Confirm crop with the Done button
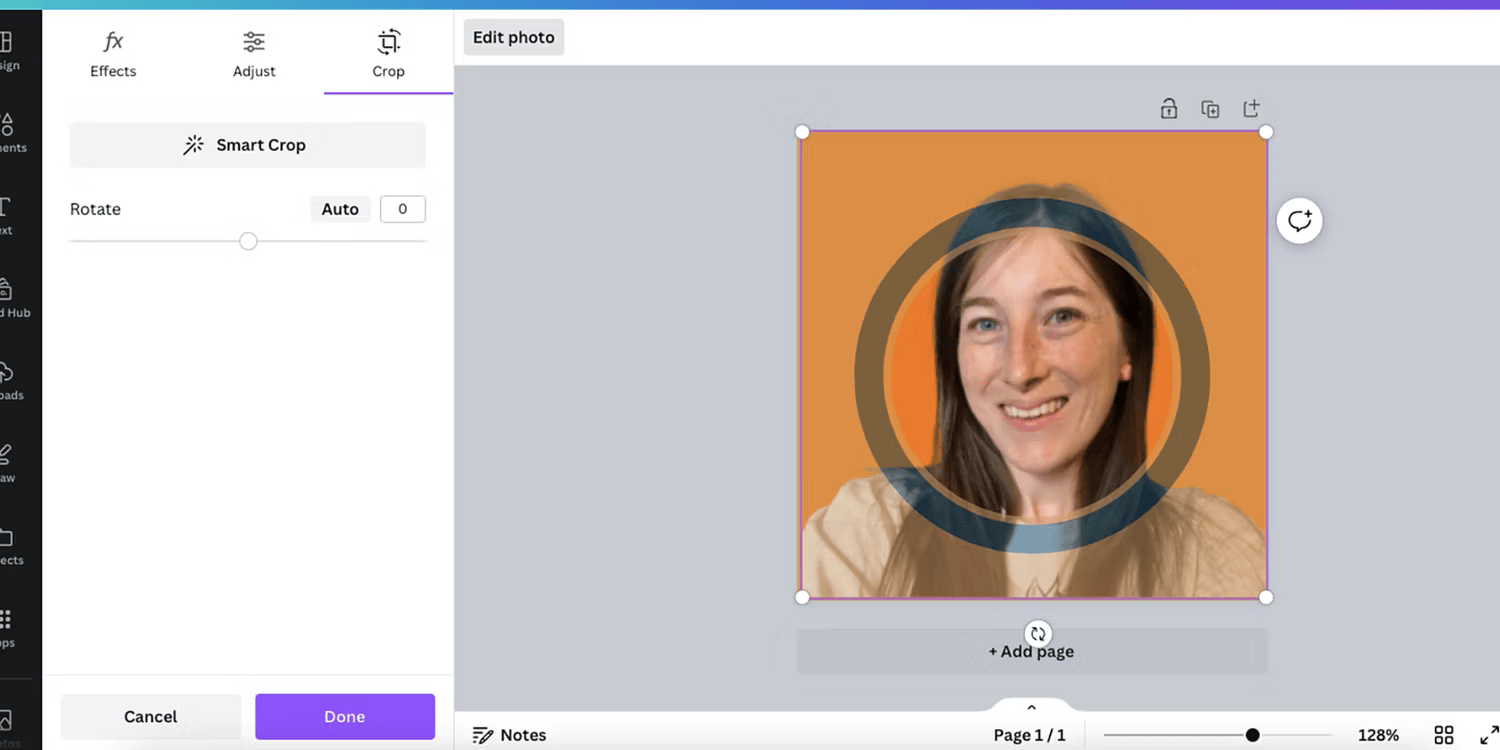Screen dimensions: 1500x750 [x=345, y=716]
